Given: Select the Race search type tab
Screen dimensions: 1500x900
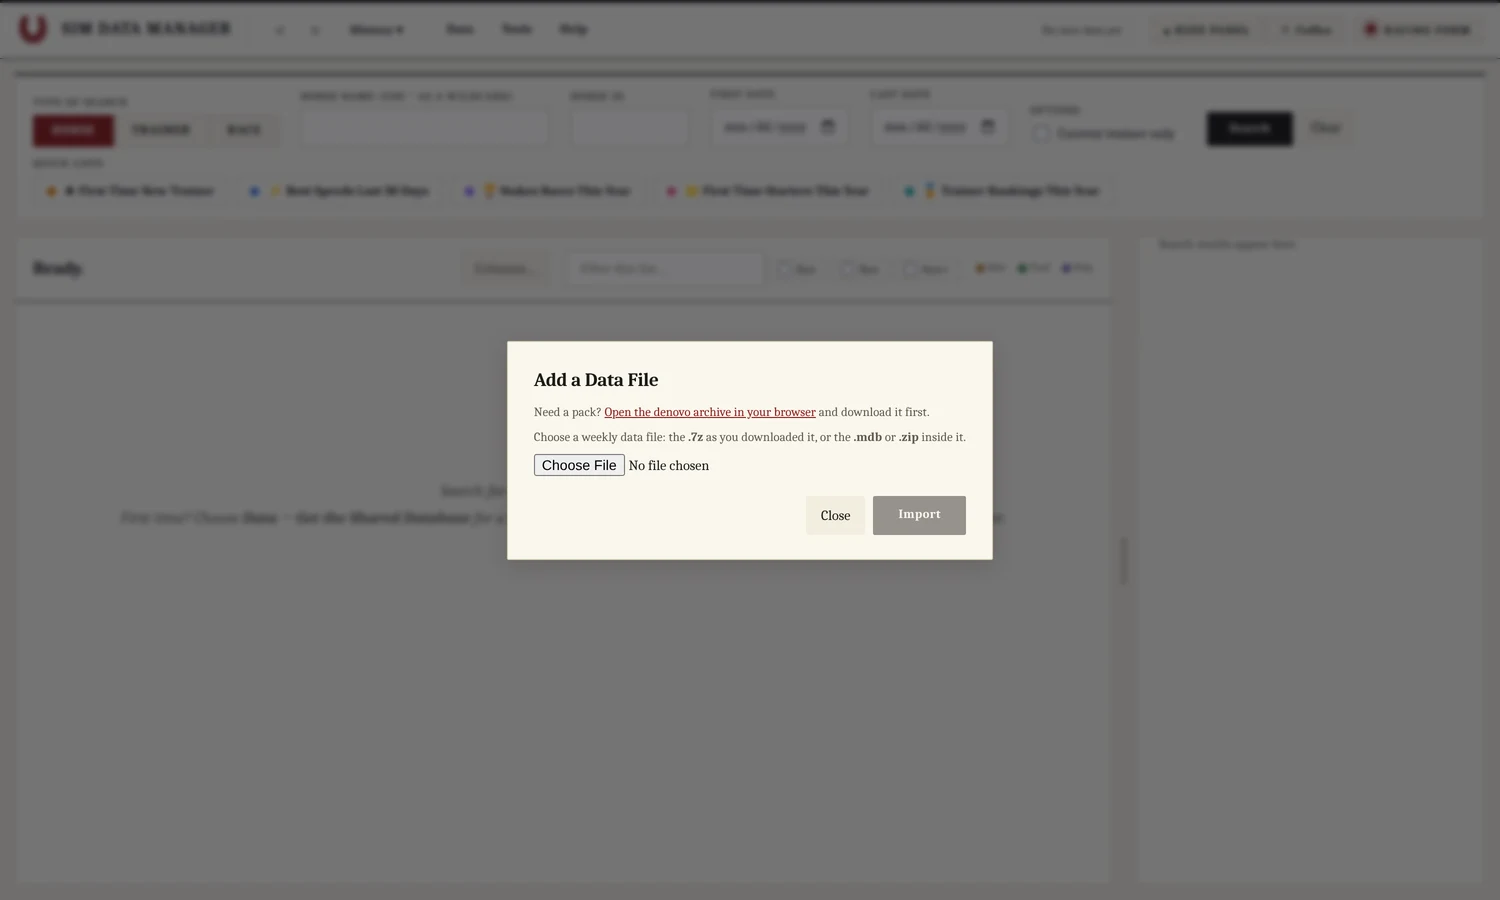Looking at the screenshot, I should coord(244,130).
